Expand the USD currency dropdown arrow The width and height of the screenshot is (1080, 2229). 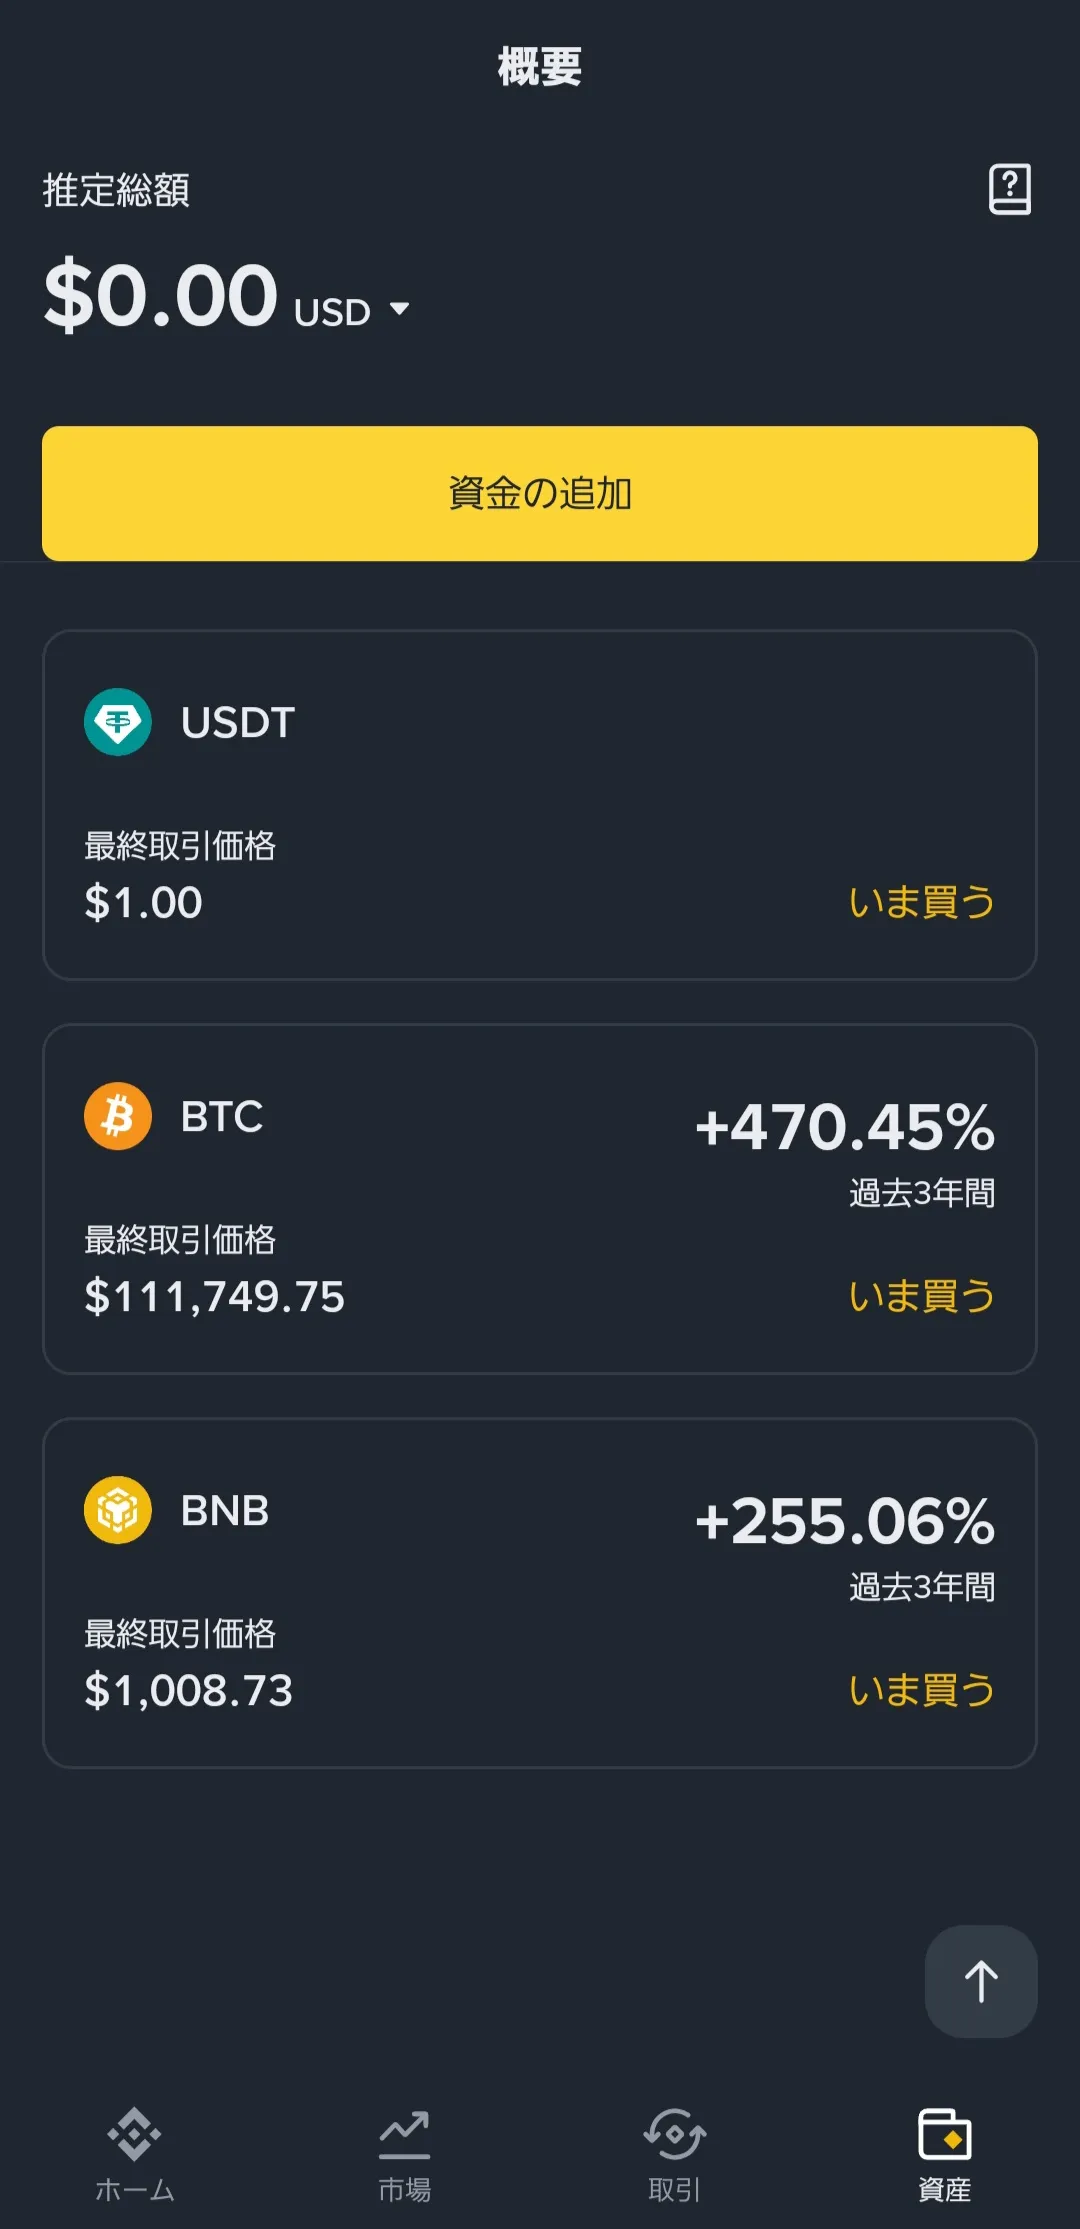point(399,309)
